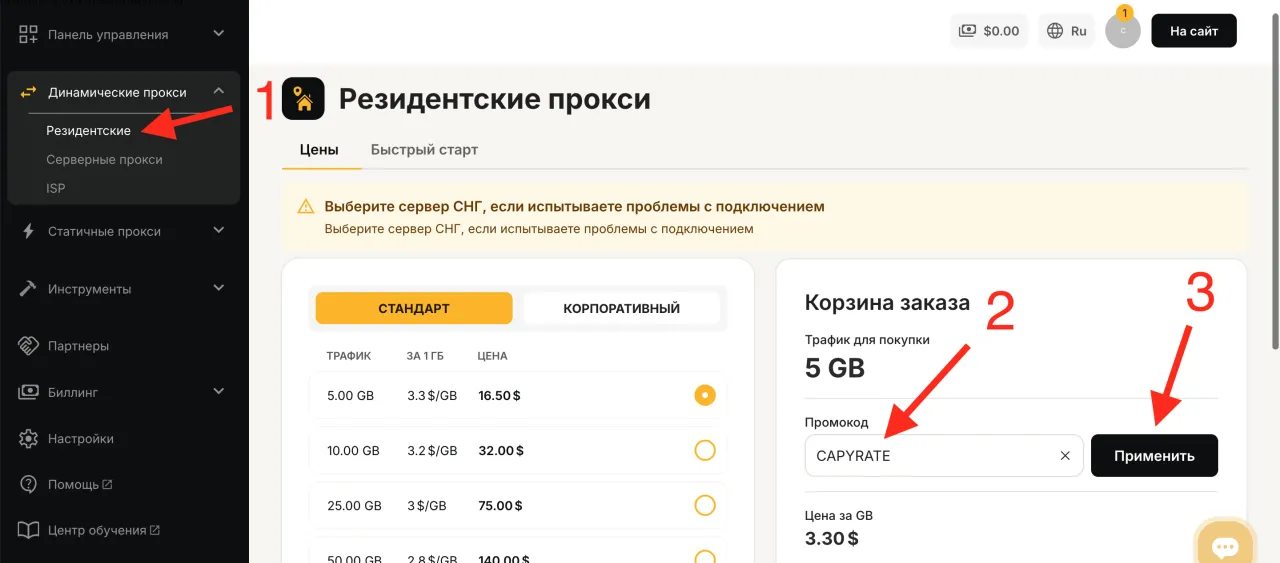Image resolution: width=1280 pixels, height=563 pixels.
Task: Click the Learning Center book icon
Action: point(29,530)
